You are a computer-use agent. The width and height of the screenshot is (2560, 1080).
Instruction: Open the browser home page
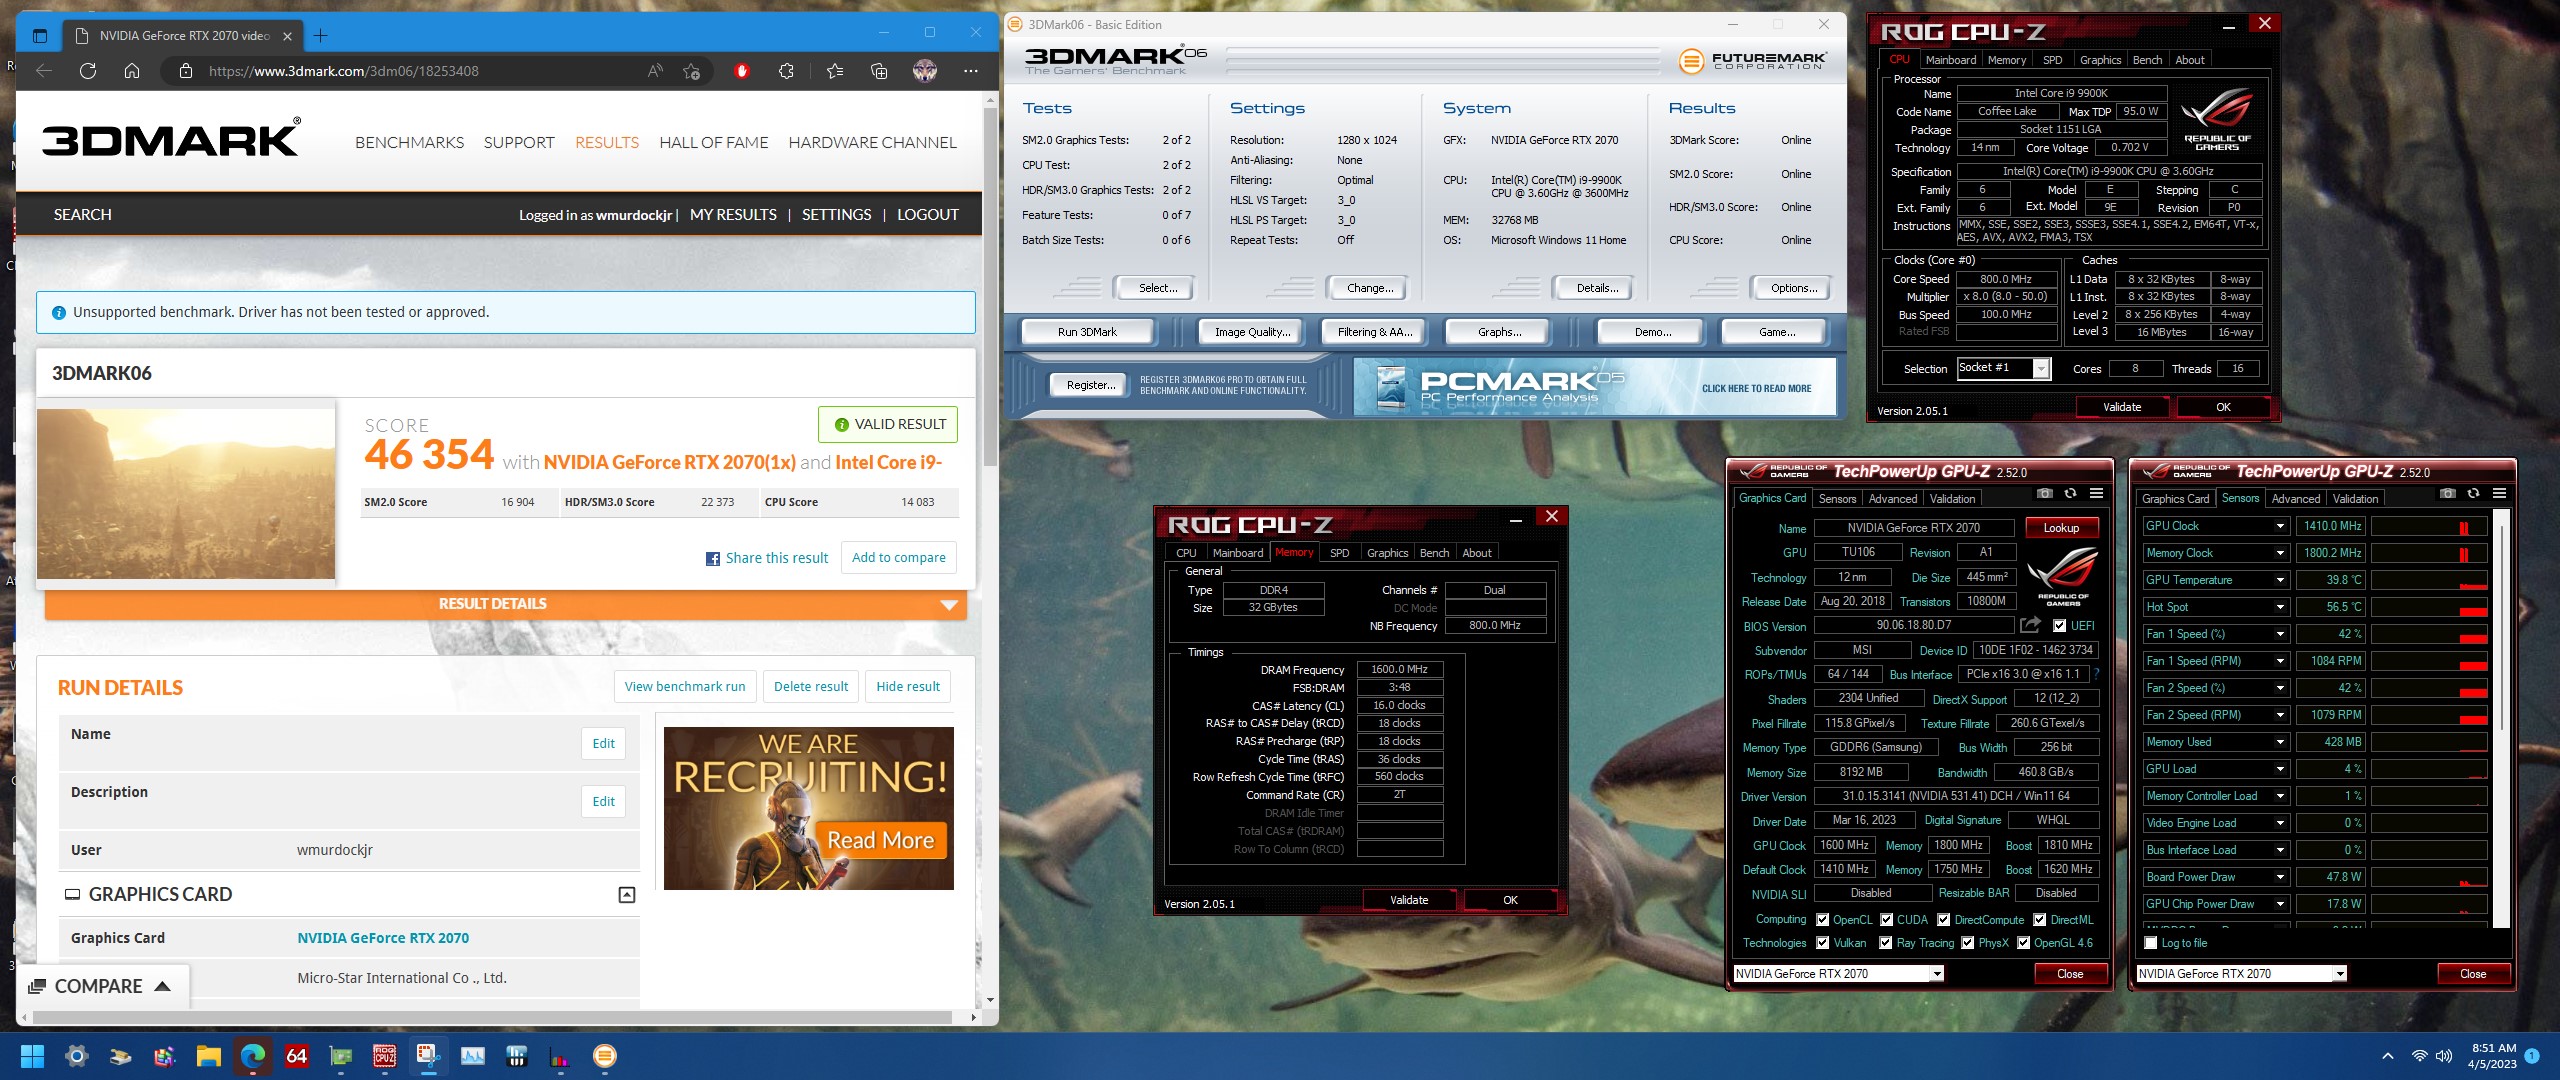(132, 71)
